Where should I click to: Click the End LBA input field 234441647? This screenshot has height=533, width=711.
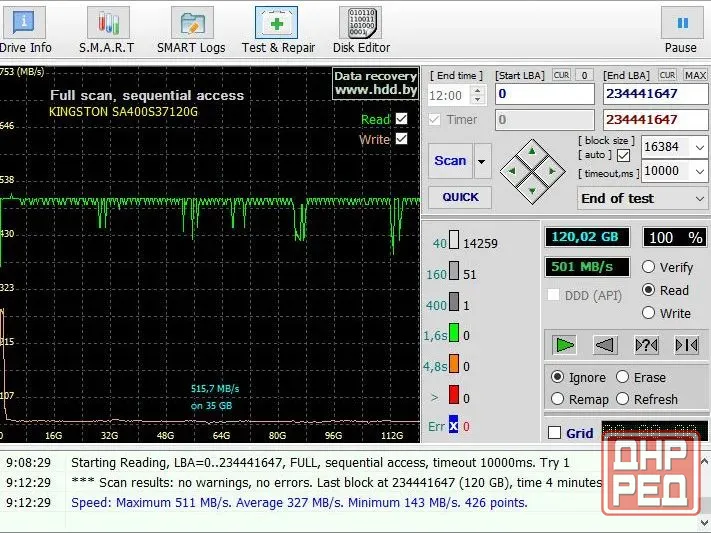click(x=655, y=94)
